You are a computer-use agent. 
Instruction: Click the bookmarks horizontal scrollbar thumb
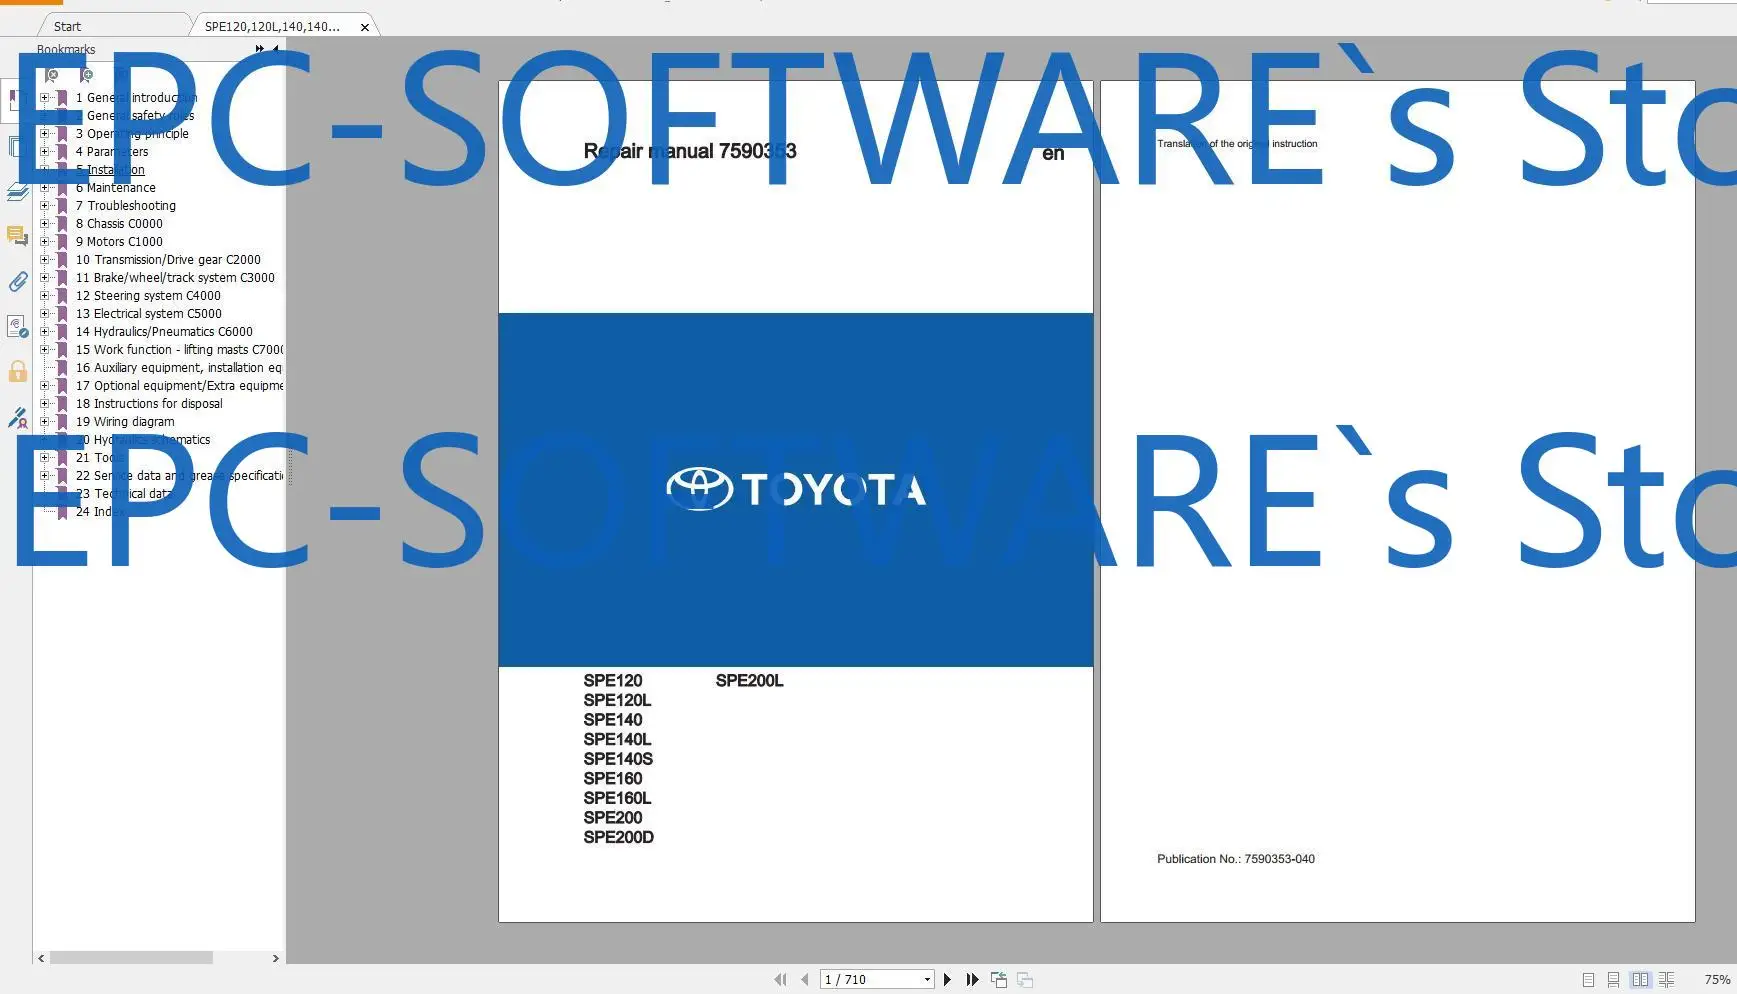[131, 958]
